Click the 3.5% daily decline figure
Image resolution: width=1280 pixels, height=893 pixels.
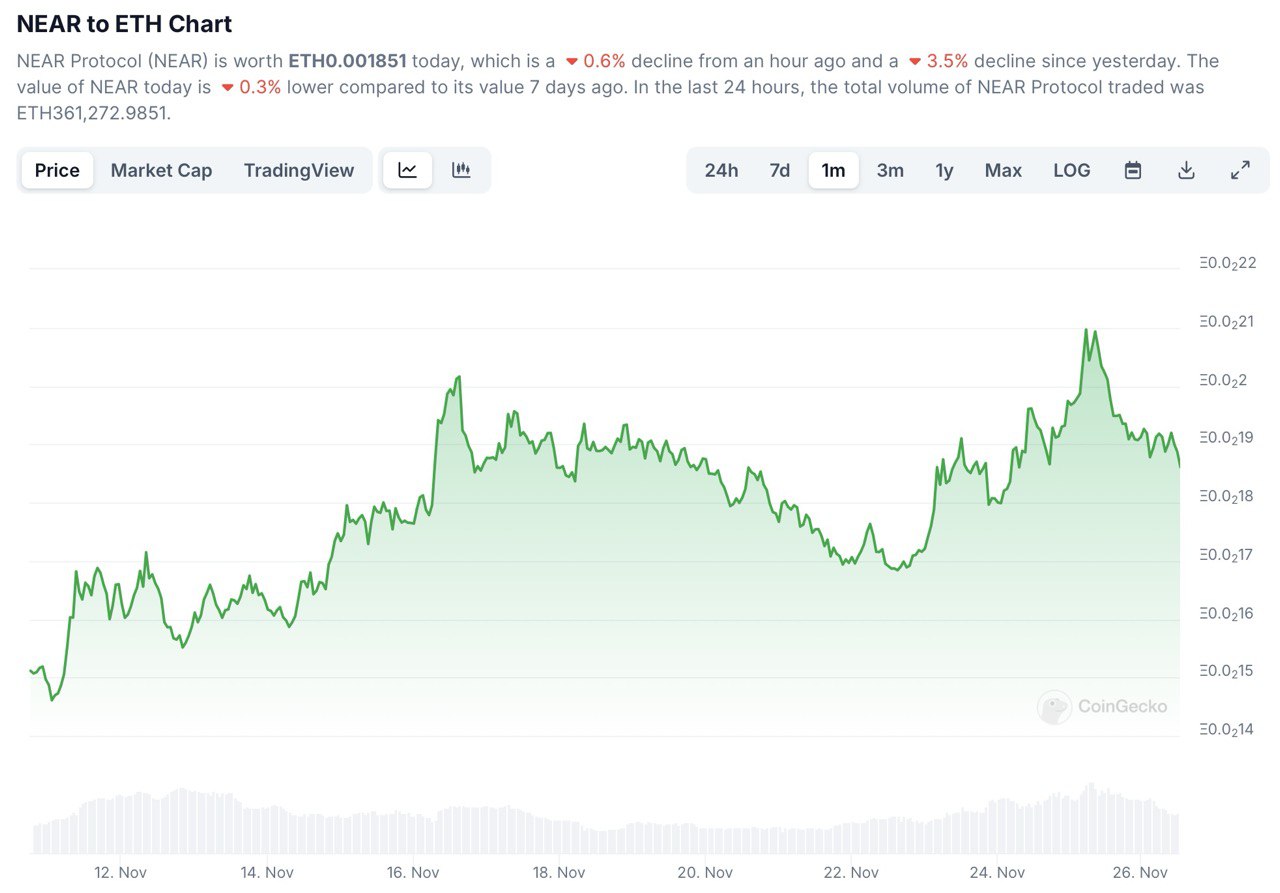(946, 61)
